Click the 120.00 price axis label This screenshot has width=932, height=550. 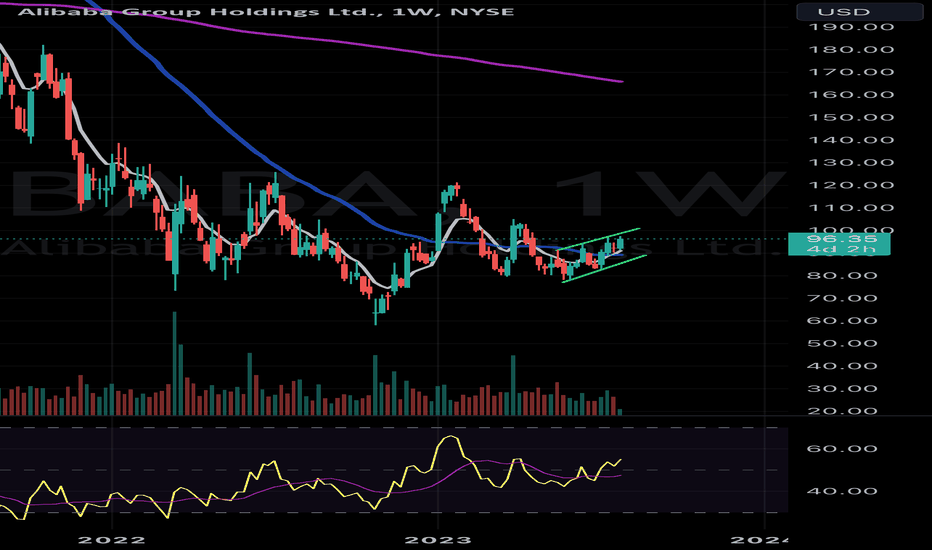pyautogui.click(x=851, y=185)
